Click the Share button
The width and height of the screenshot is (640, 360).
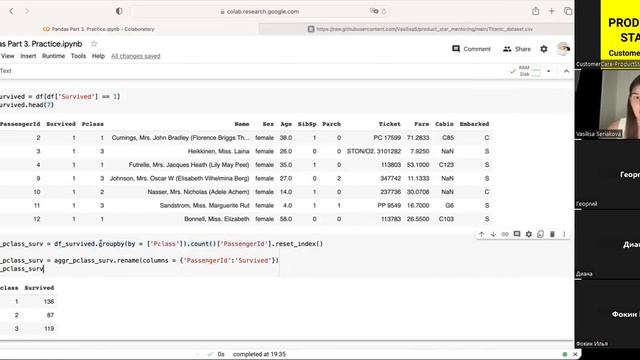(x=517, y=49)
